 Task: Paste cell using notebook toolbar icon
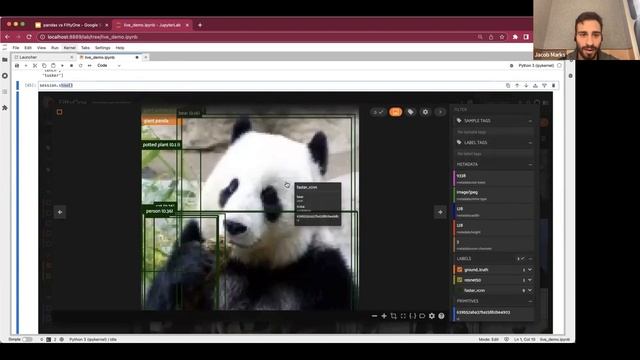tap(53, 65)
